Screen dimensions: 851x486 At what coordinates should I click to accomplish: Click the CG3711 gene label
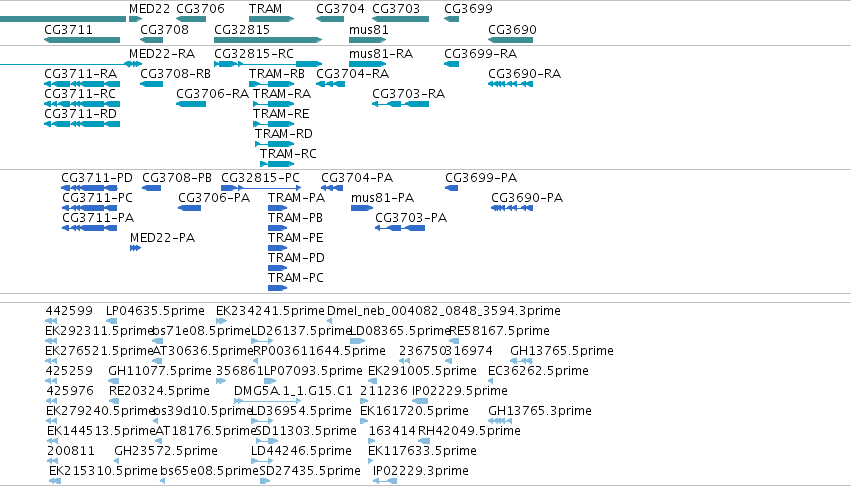pyautogui.click(x=68, y=30)
